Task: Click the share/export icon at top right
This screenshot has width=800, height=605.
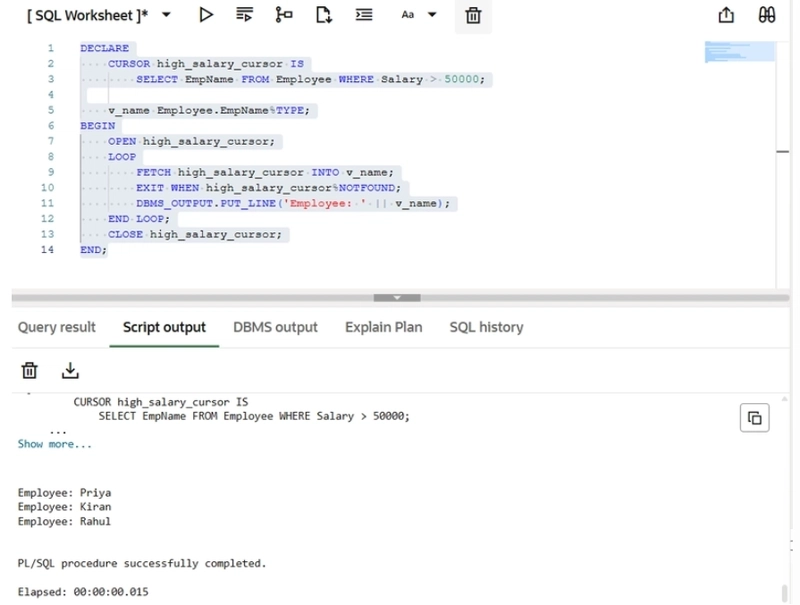Action: (x=727, y=15)
